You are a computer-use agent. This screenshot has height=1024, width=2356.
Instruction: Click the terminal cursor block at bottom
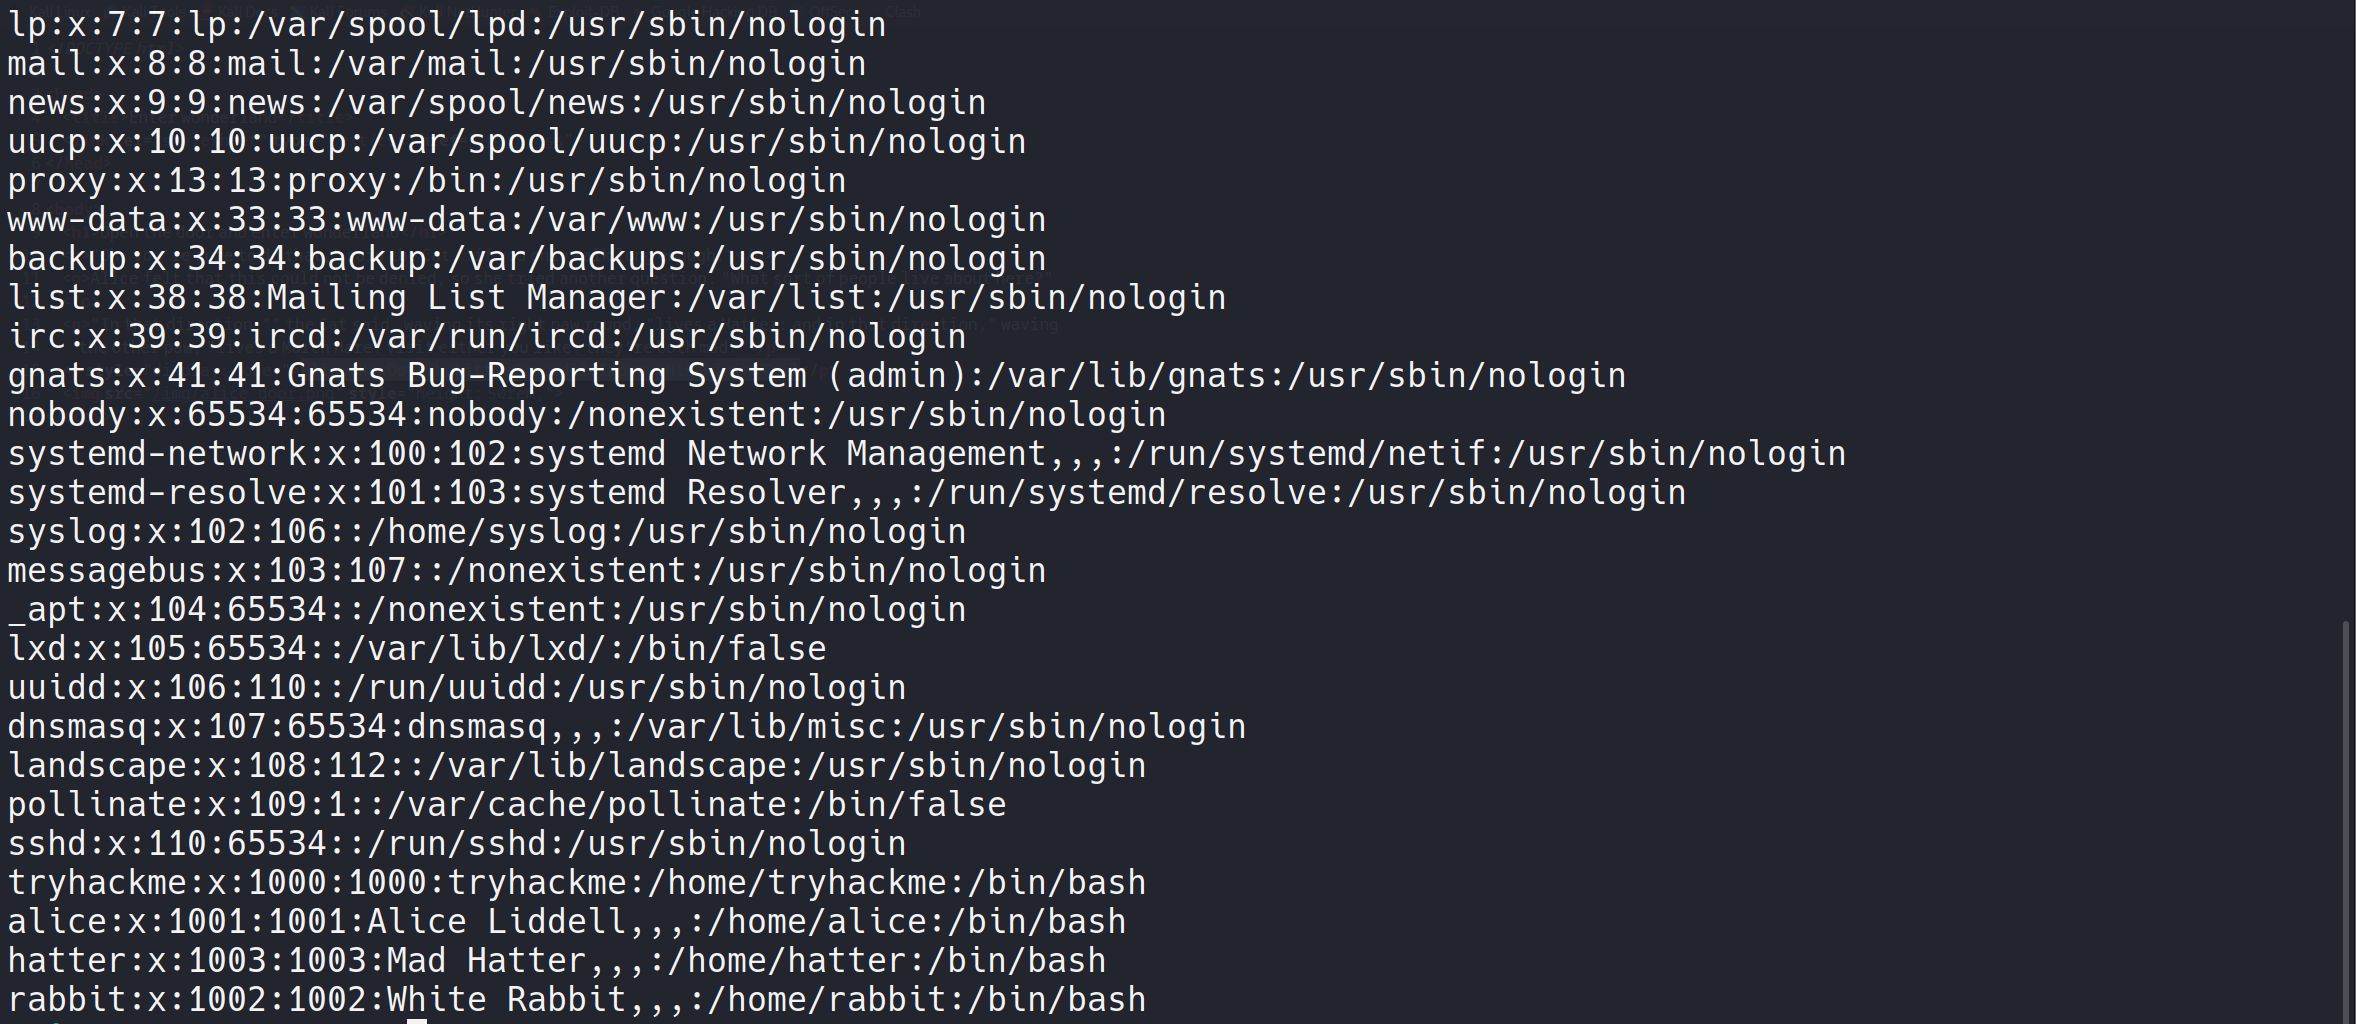coord(416,1020)
